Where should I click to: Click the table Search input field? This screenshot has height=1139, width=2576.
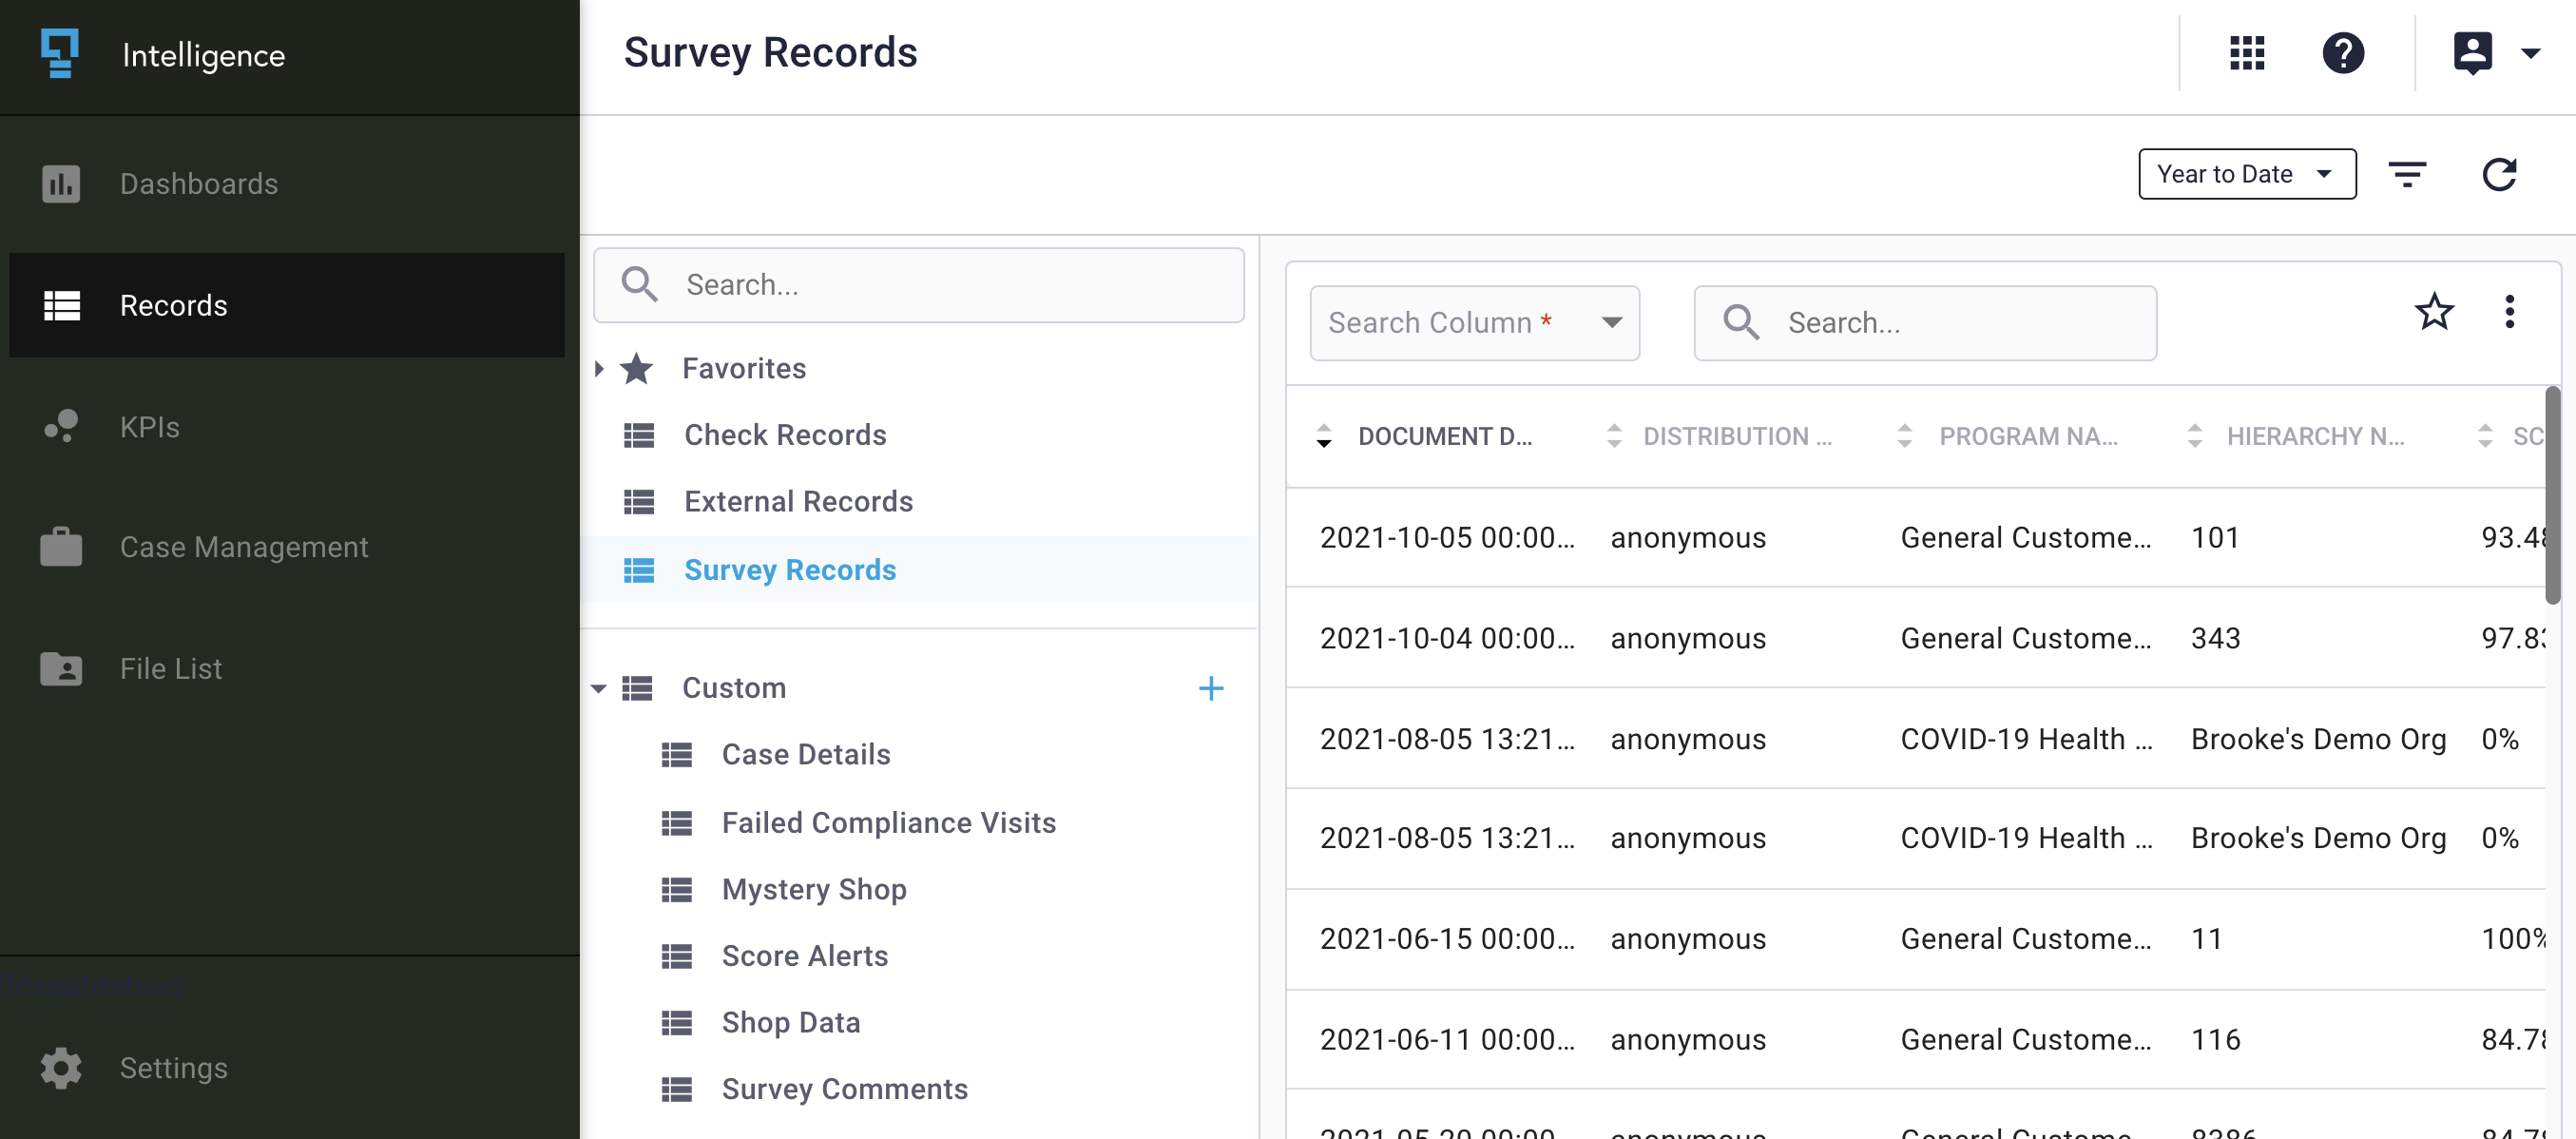click(1925, 323)
